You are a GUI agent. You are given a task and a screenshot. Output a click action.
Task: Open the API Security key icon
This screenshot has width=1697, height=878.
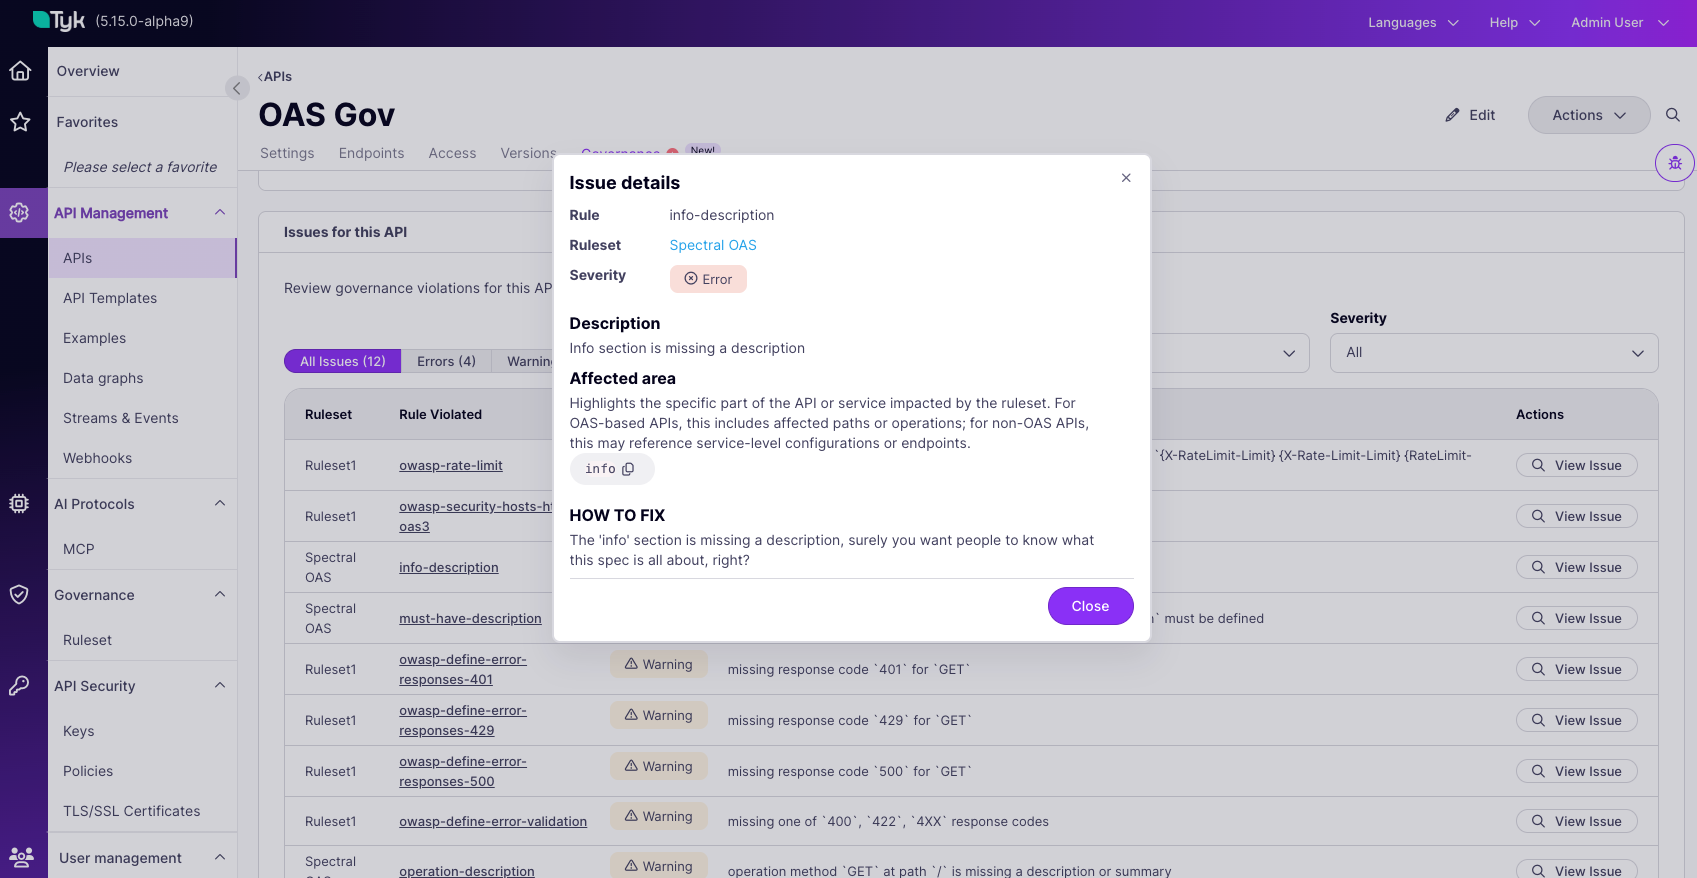20,686
